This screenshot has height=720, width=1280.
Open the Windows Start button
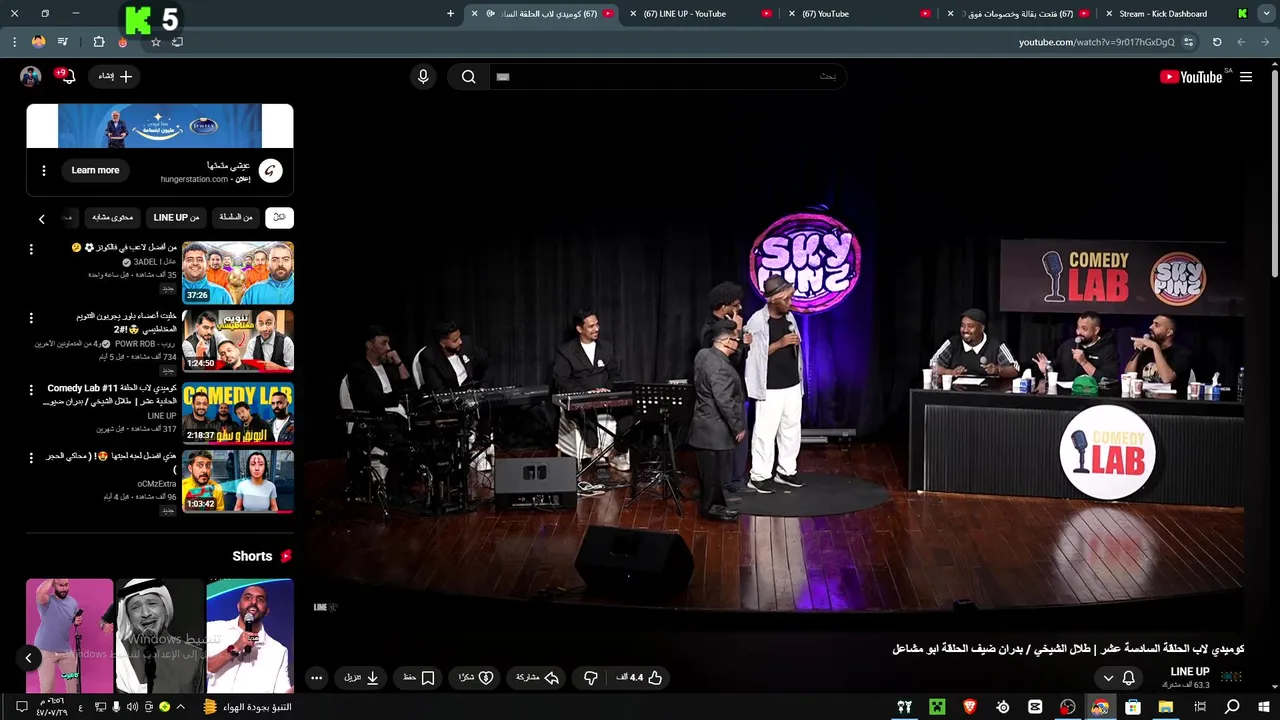tap(1264, 707)
